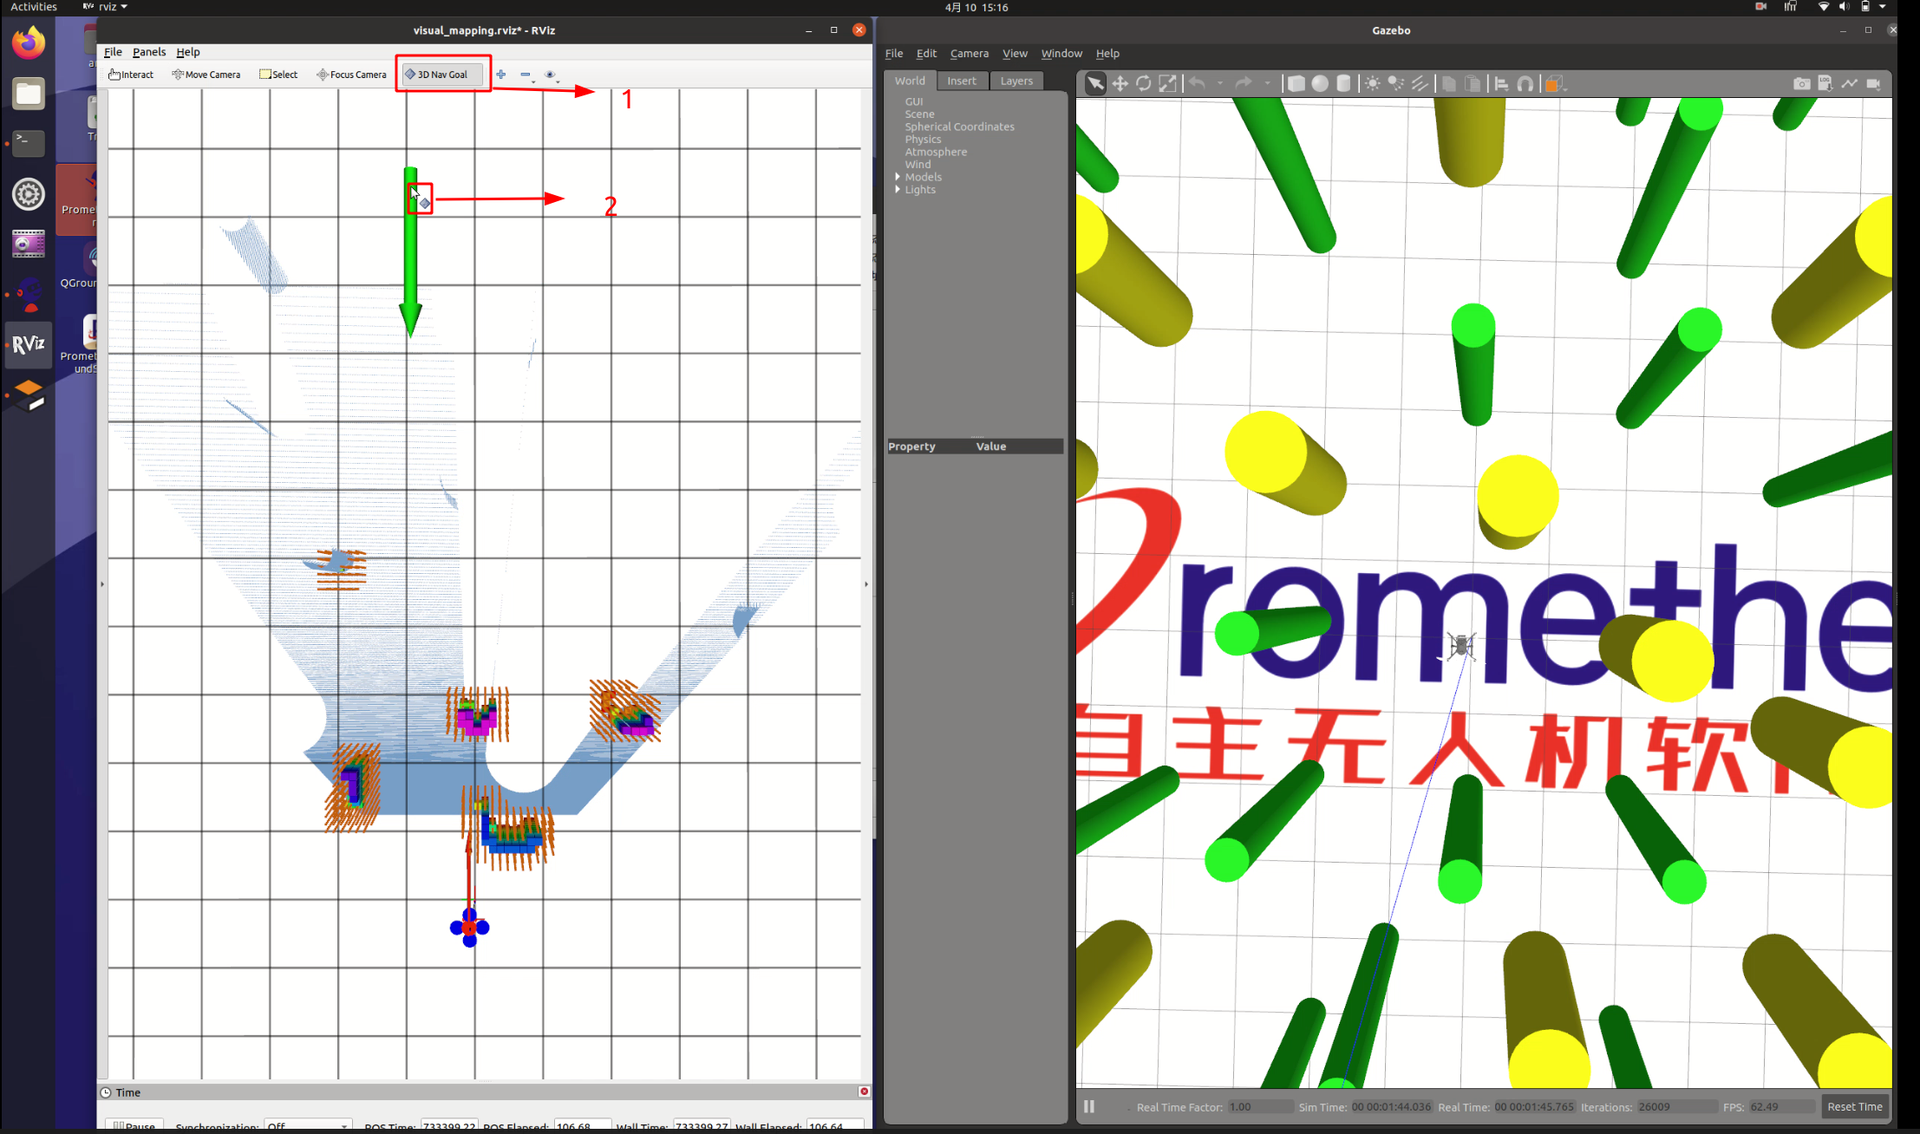Open the undo history dropdown in Gazebo
Screen dimensions: 1920x1134
click(1219, 84)
